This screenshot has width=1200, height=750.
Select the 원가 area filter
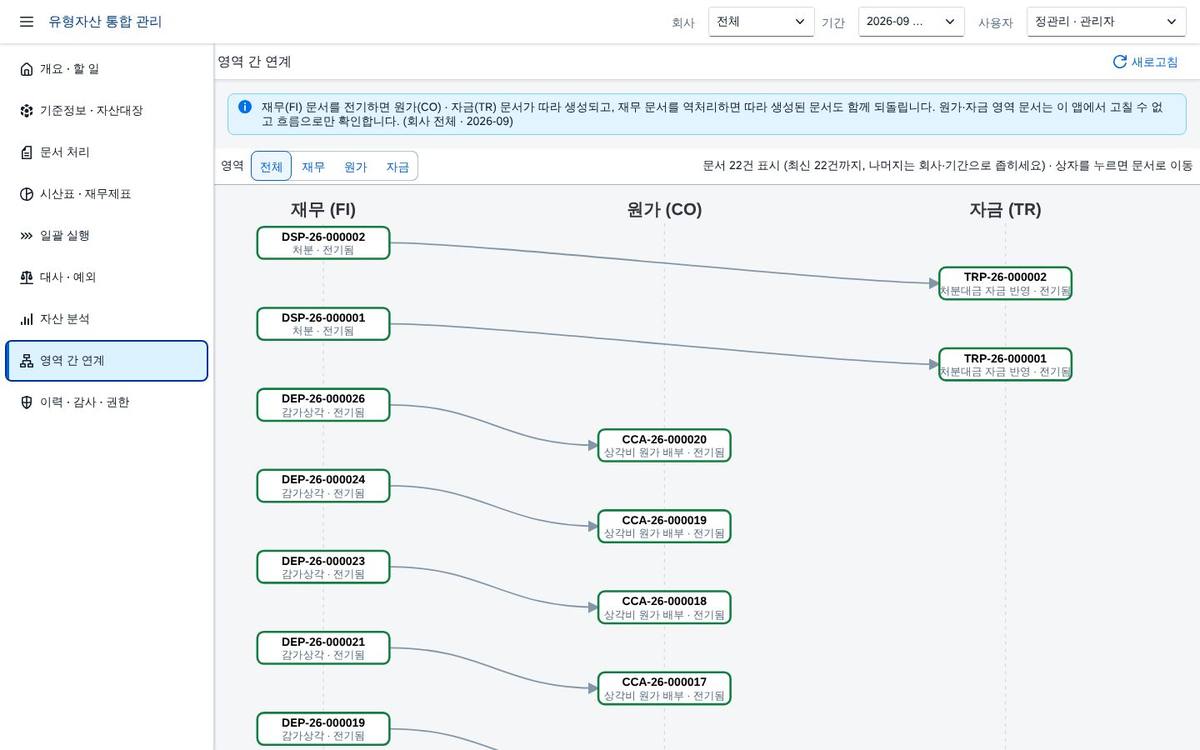(x=355, y=167)
